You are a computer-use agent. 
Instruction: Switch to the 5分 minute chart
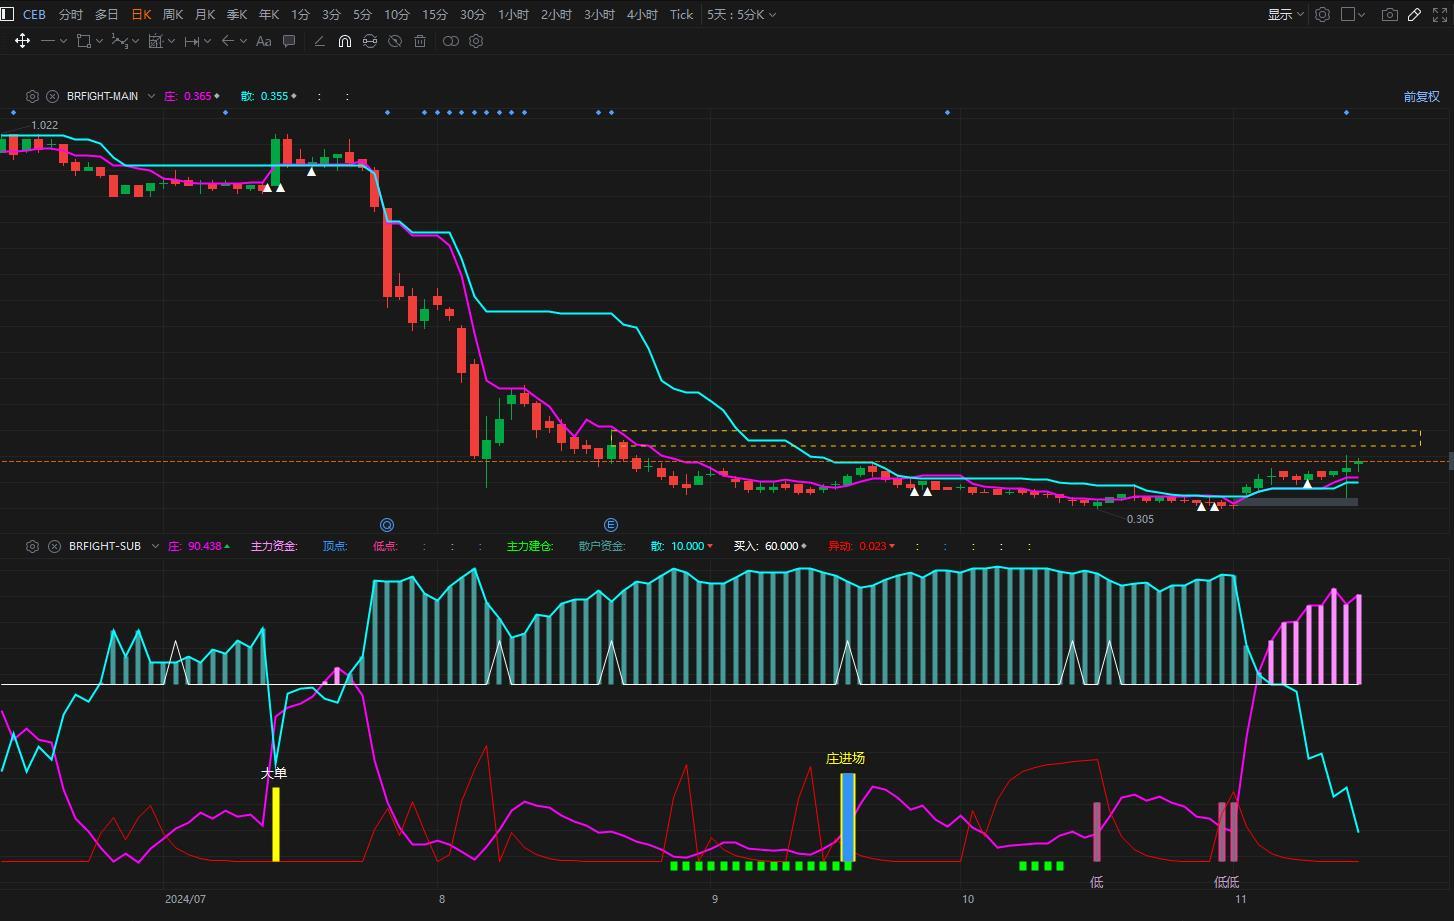click(x=362, y=14)
